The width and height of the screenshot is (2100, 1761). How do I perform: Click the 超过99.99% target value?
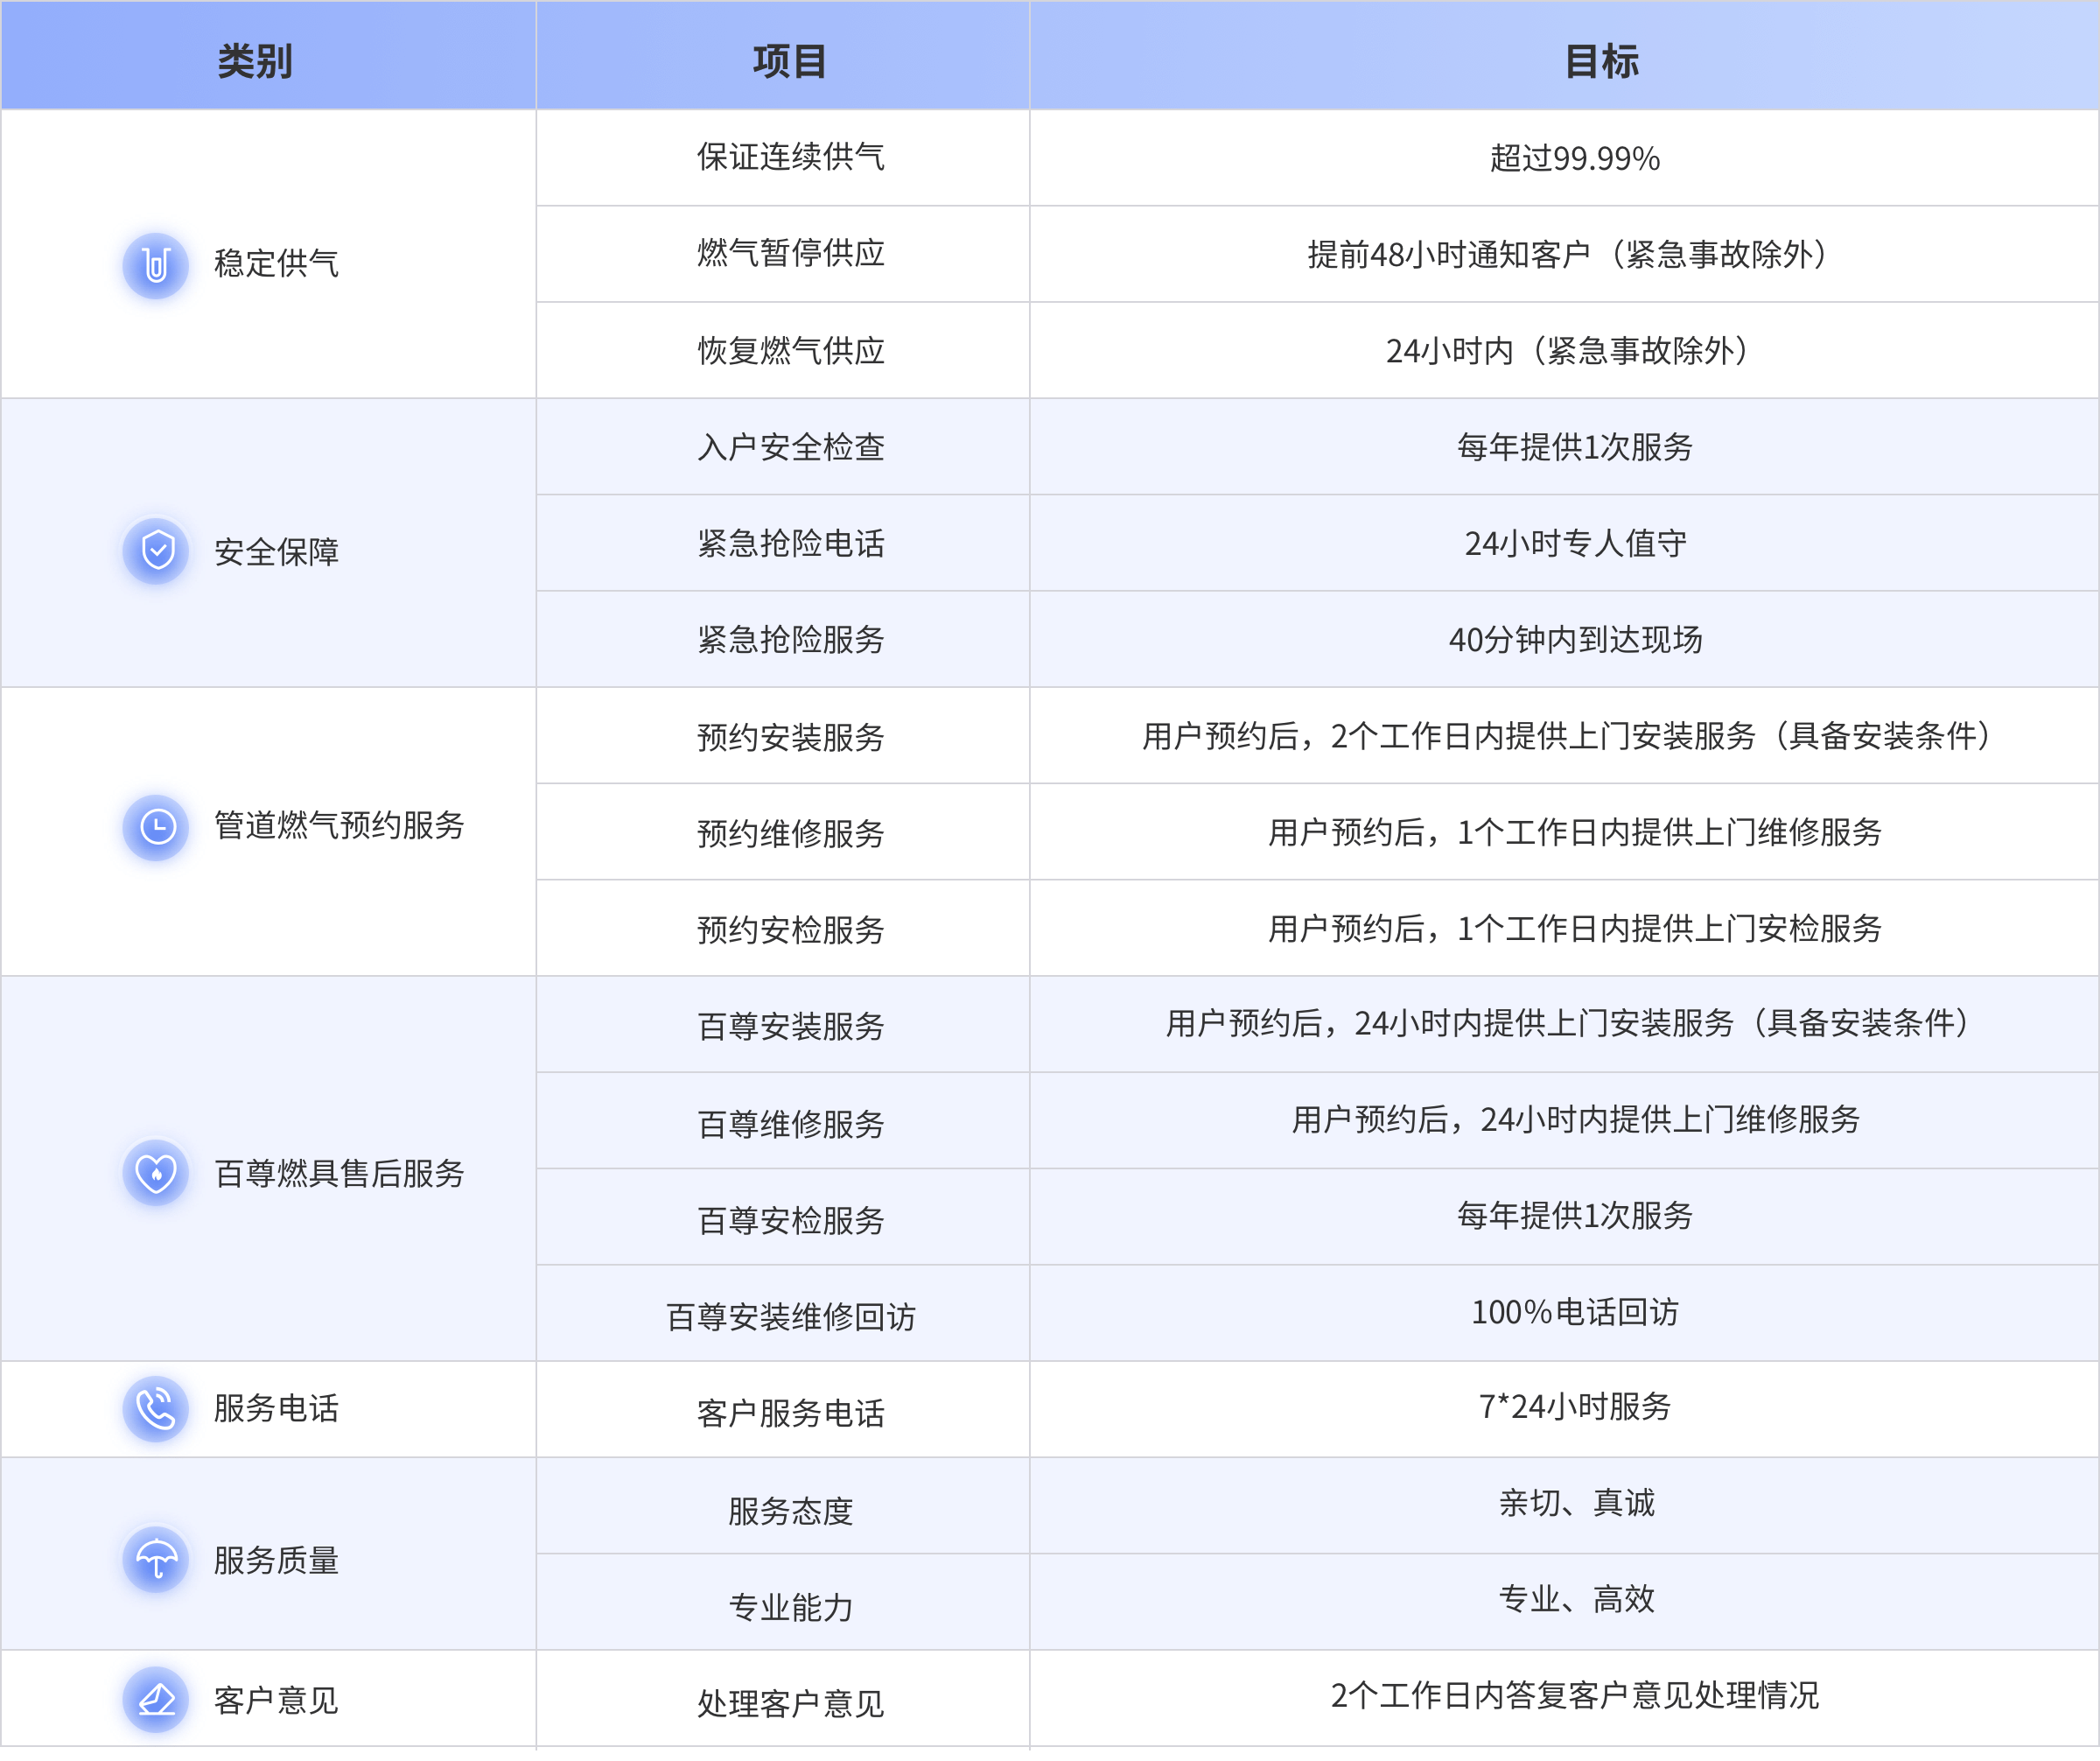(1575, 158)
